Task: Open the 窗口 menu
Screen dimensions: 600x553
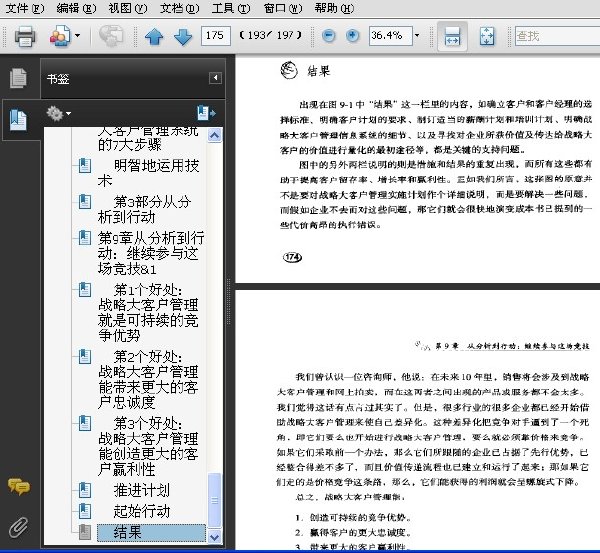Action: tap(282, 8)
